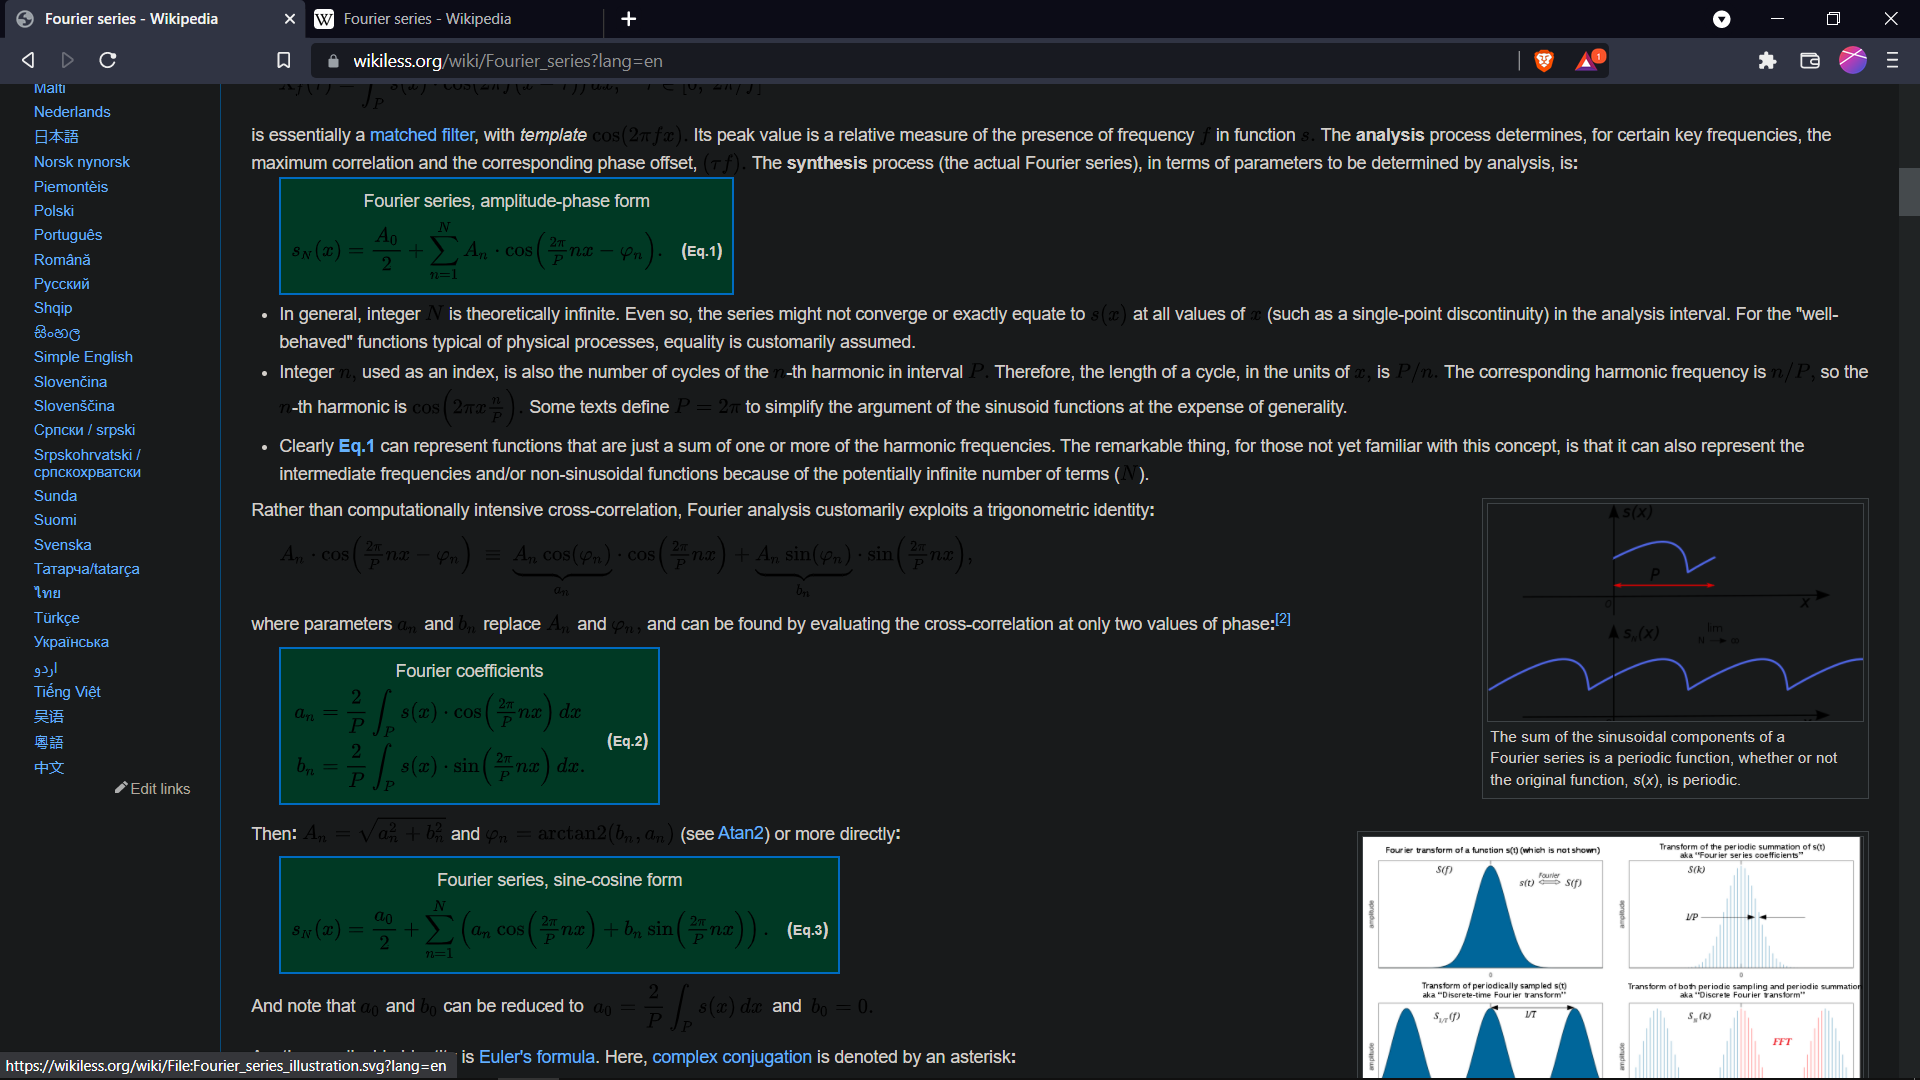Open the Brave Shields panel
1920x1080 pixels.
(1543, 60)
